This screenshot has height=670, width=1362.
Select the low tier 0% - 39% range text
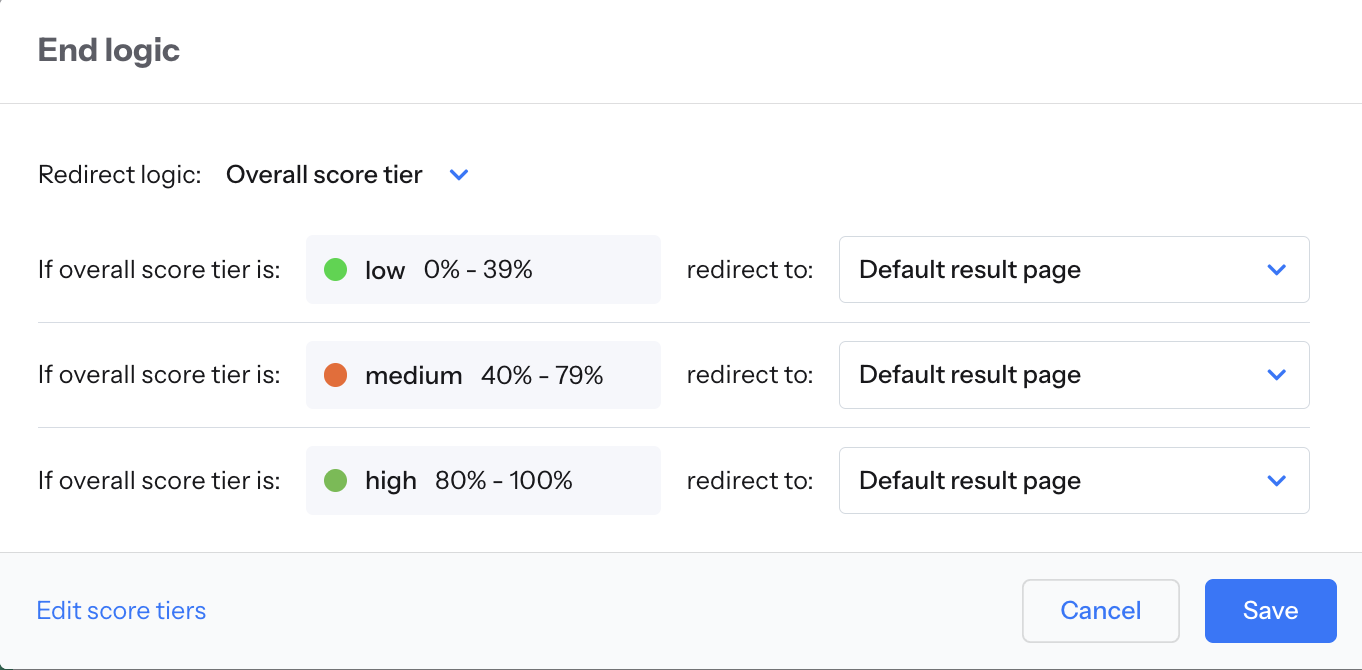pyautogui.click(x=478, y=270)
